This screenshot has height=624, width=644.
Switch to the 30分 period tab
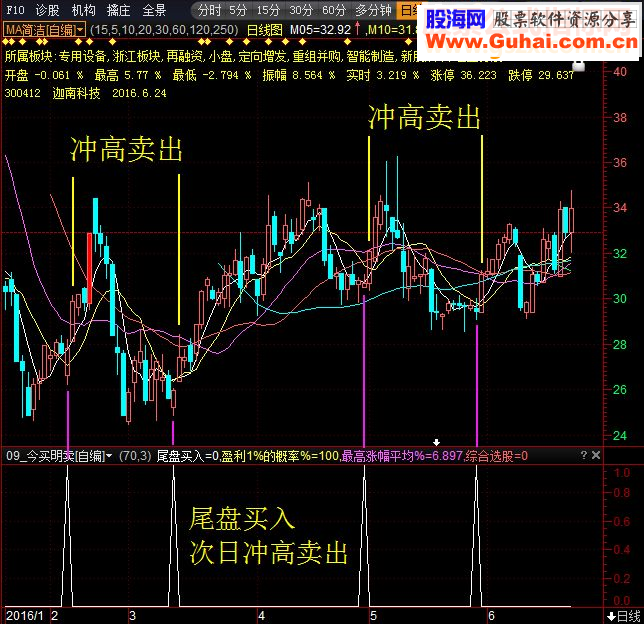[301, 10]
